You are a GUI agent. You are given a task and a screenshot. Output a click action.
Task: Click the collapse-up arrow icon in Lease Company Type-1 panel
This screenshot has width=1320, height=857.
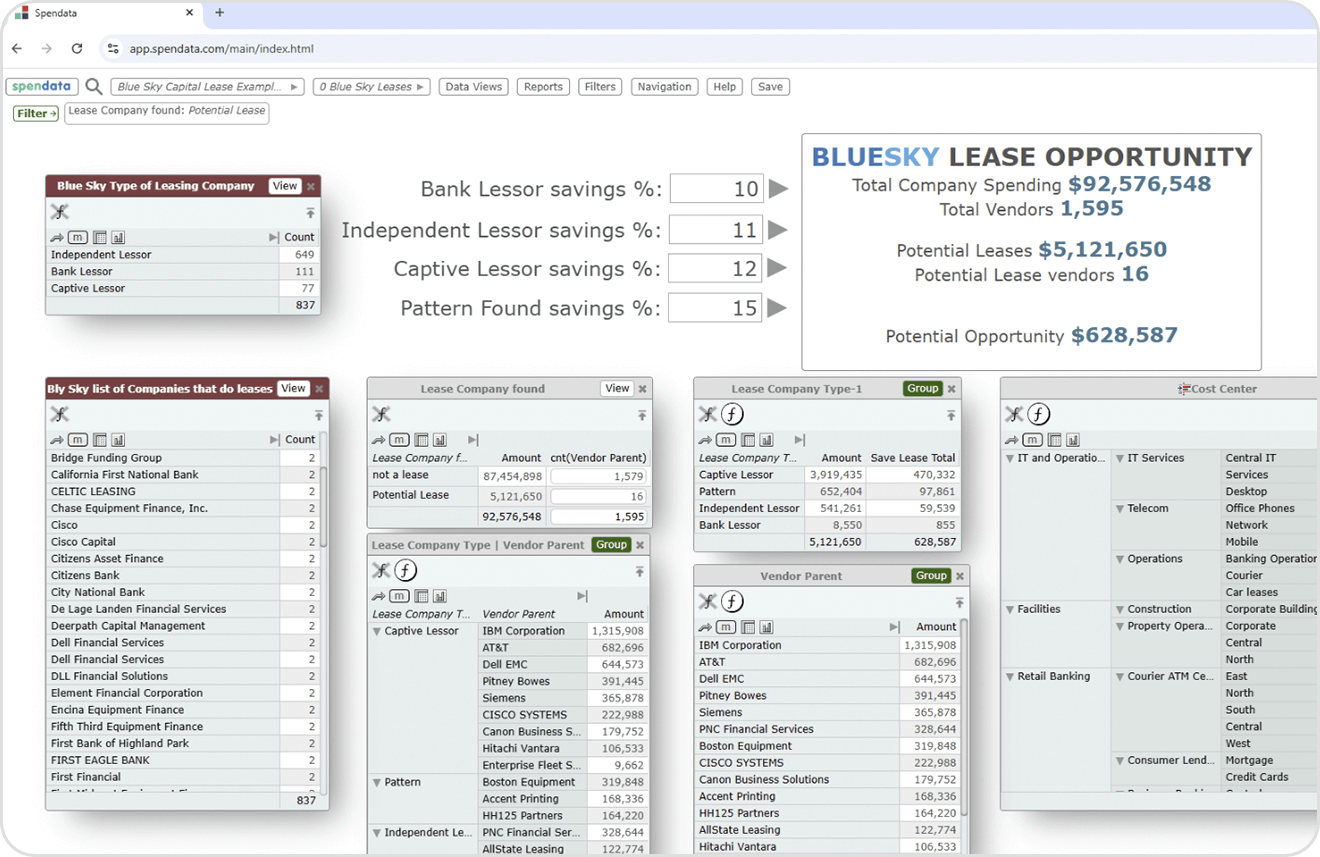[x=951, y=414]
